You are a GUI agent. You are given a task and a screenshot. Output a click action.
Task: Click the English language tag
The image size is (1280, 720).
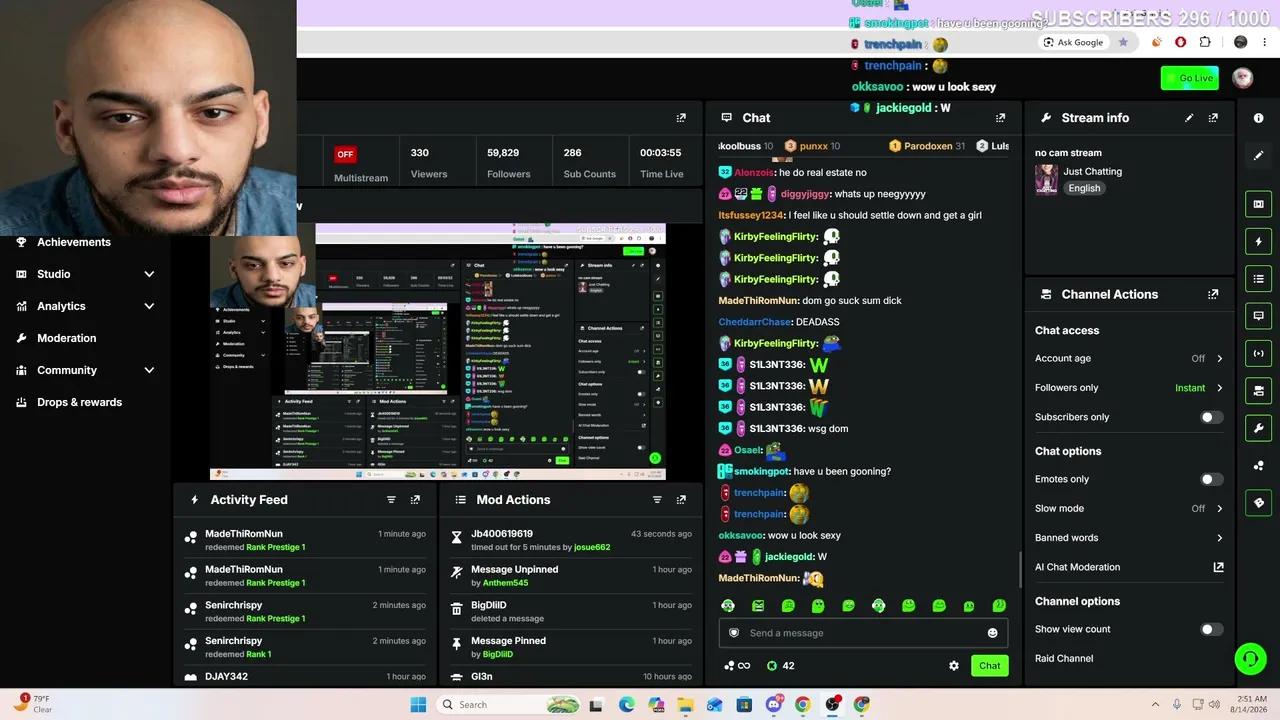[x=1084, y=188]
